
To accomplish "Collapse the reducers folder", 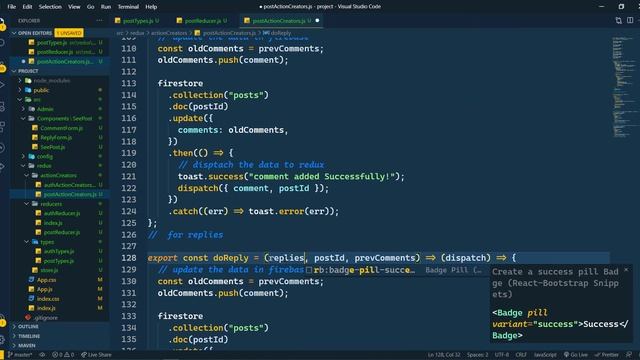I will click(27, 204).
